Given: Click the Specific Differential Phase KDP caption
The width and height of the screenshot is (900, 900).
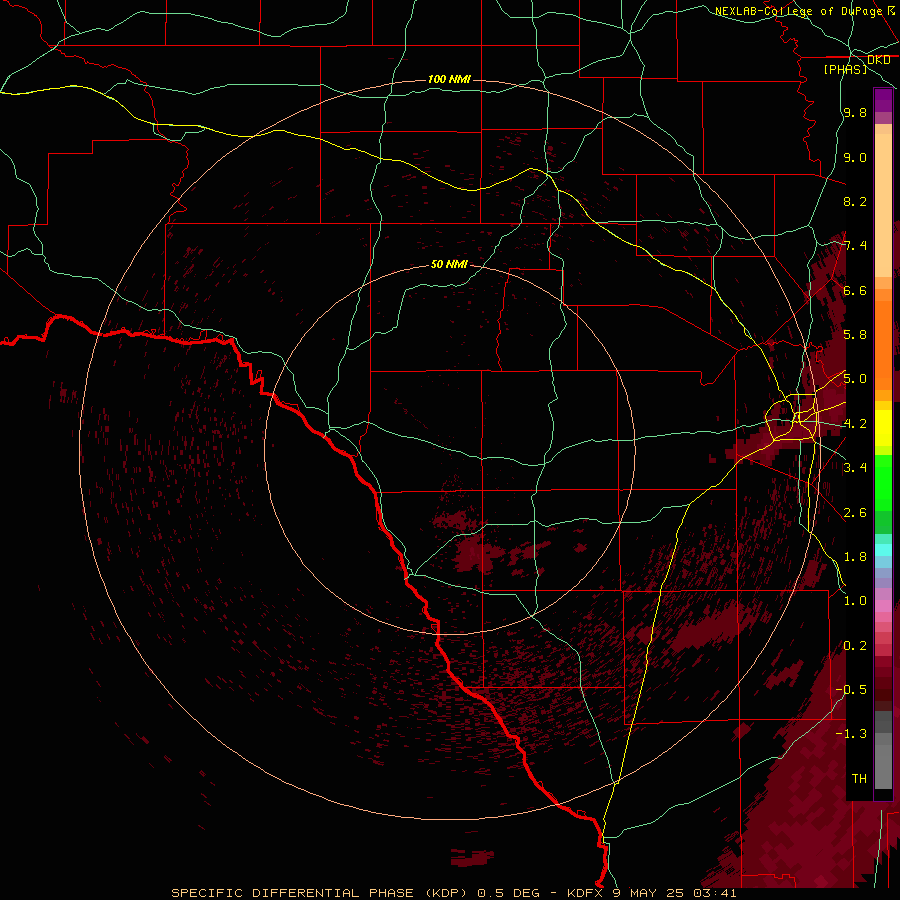Looking at the screenshot, I should click(454, 893).
